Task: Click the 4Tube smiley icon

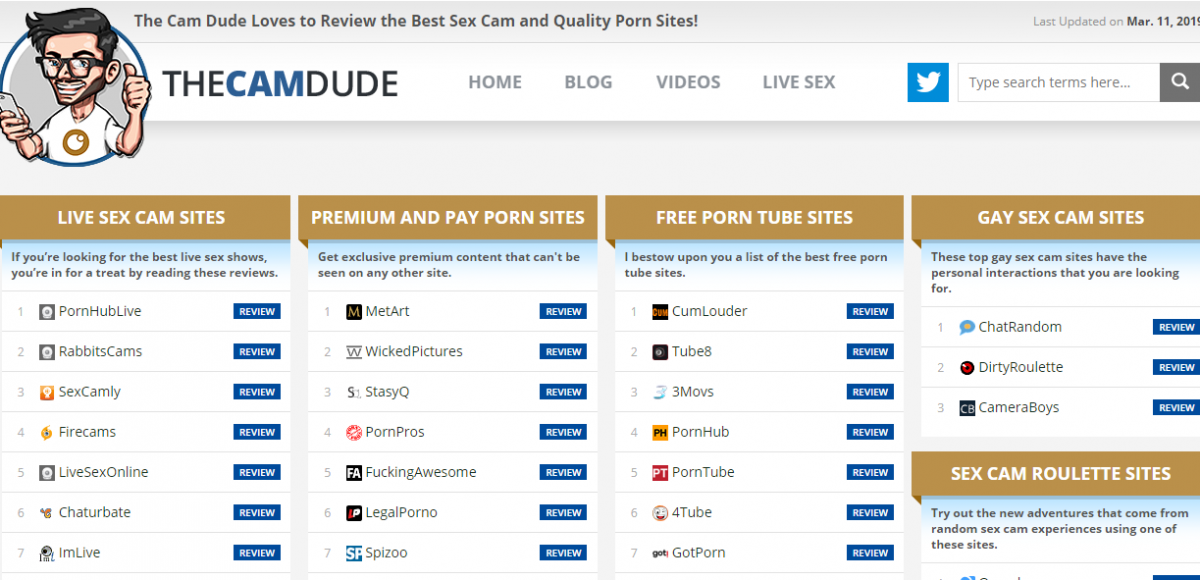Action: click(660, 512)
